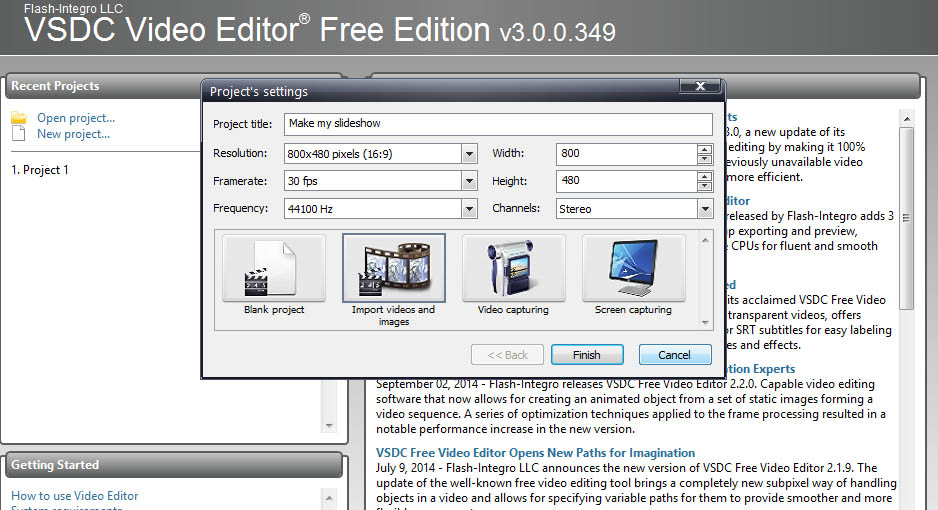Click the news panel scrollbar thumb
Viewport: 938px width, 510px height.
point(907,218)
